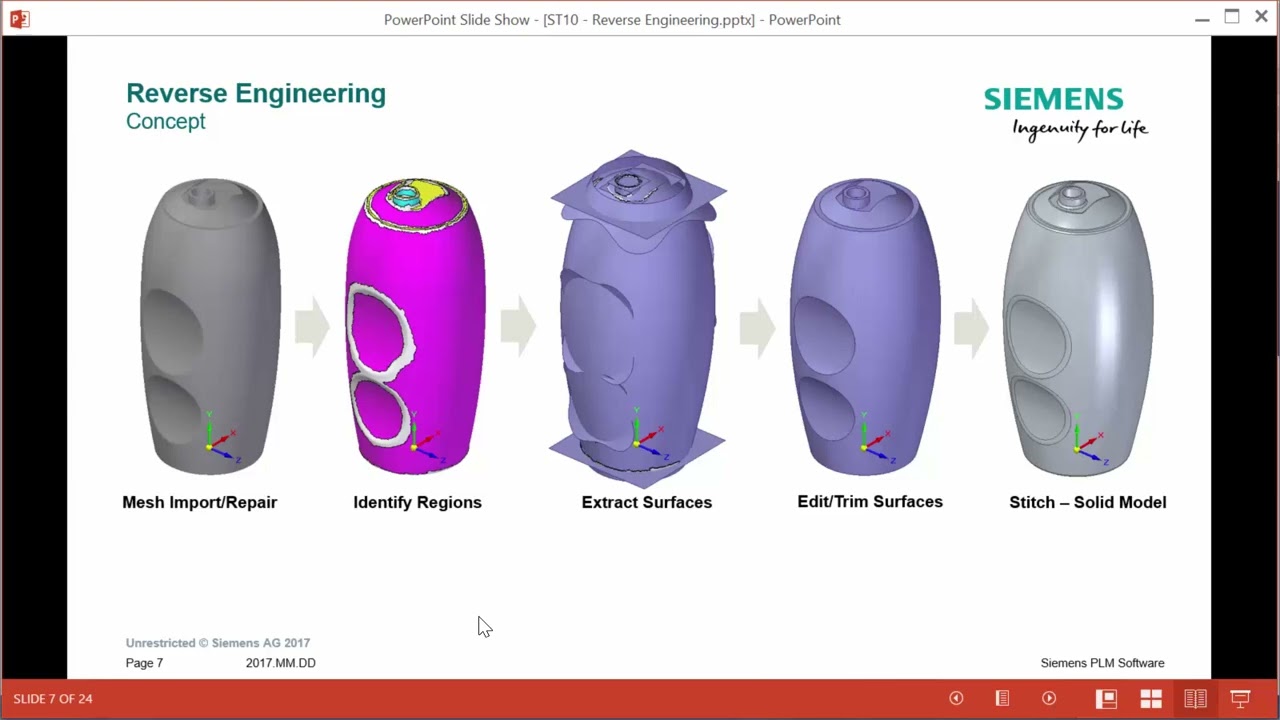Click the Mesh Import/Repair model image
This screenshot has height=720, width=1280.
210,326
